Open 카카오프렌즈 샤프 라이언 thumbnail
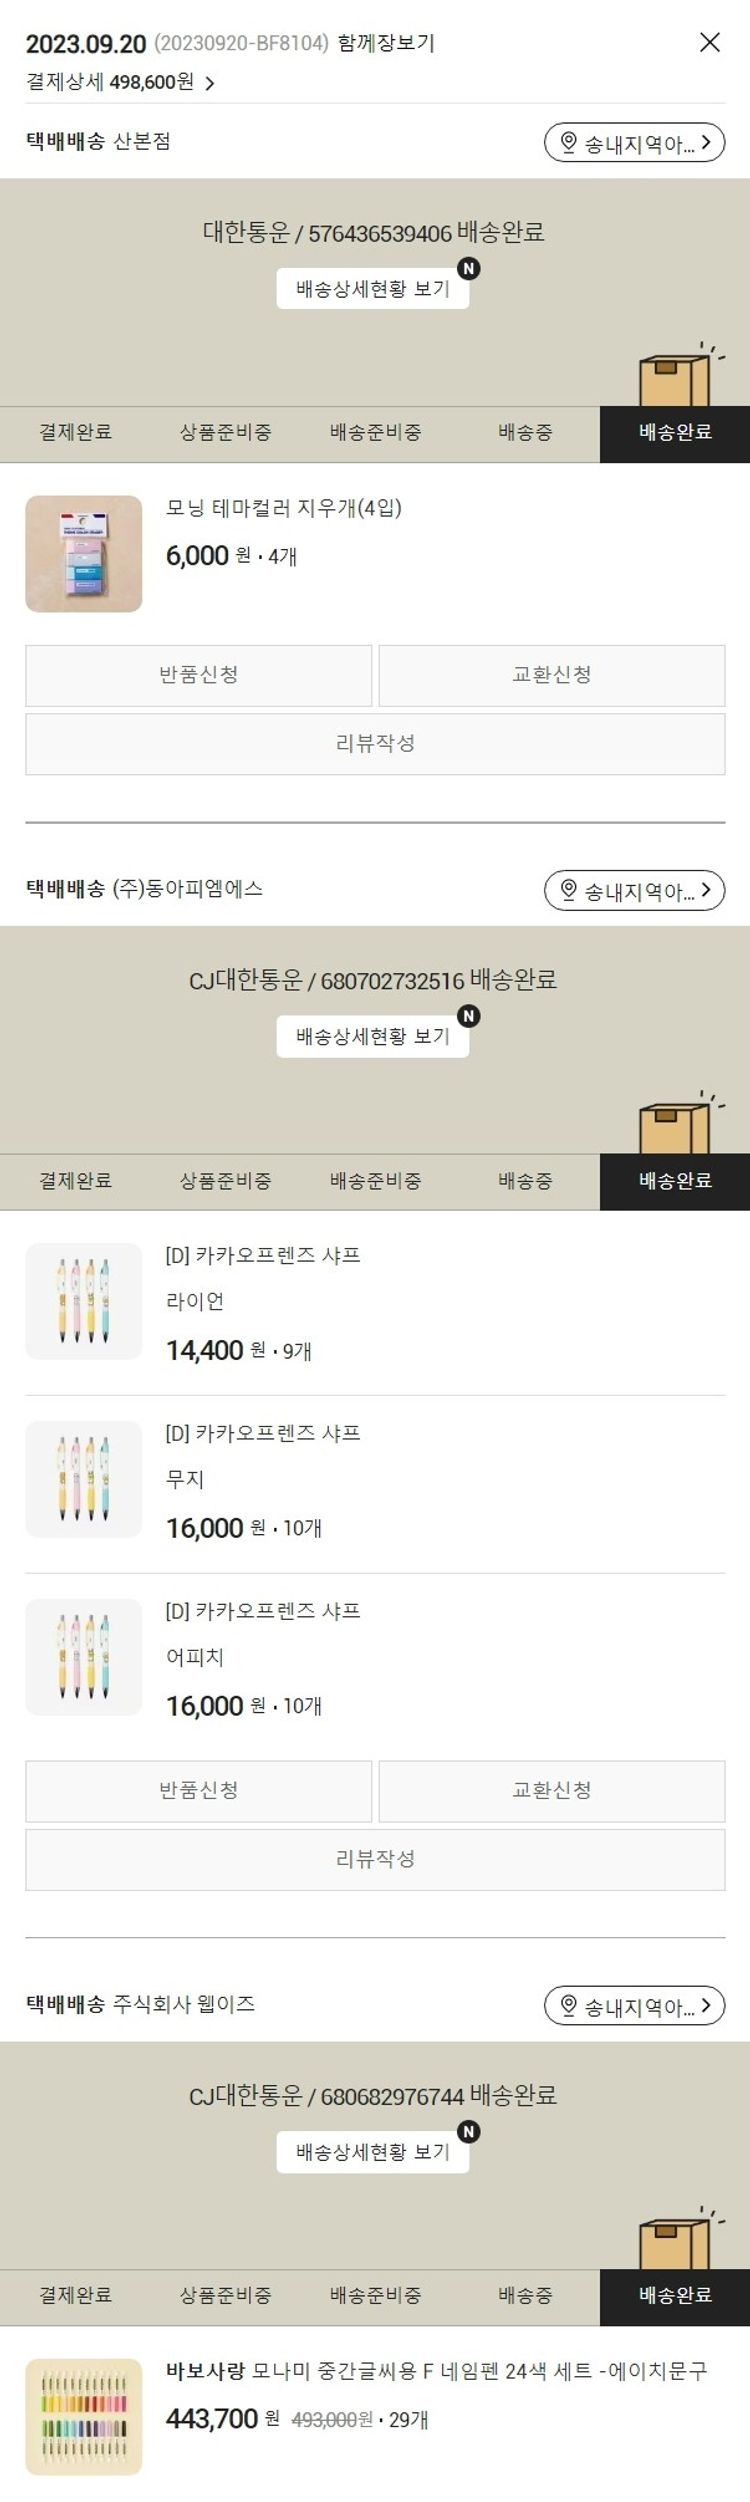The height and width of the screenshot is (2502, 750). point(84,1301)
